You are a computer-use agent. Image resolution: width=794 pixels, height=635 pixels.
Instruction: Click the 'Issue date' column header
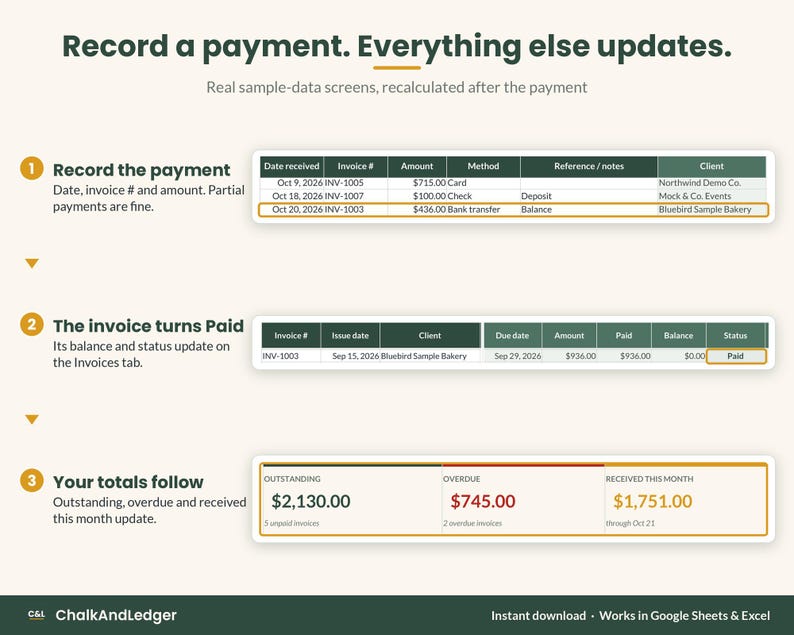pos(350,335)
